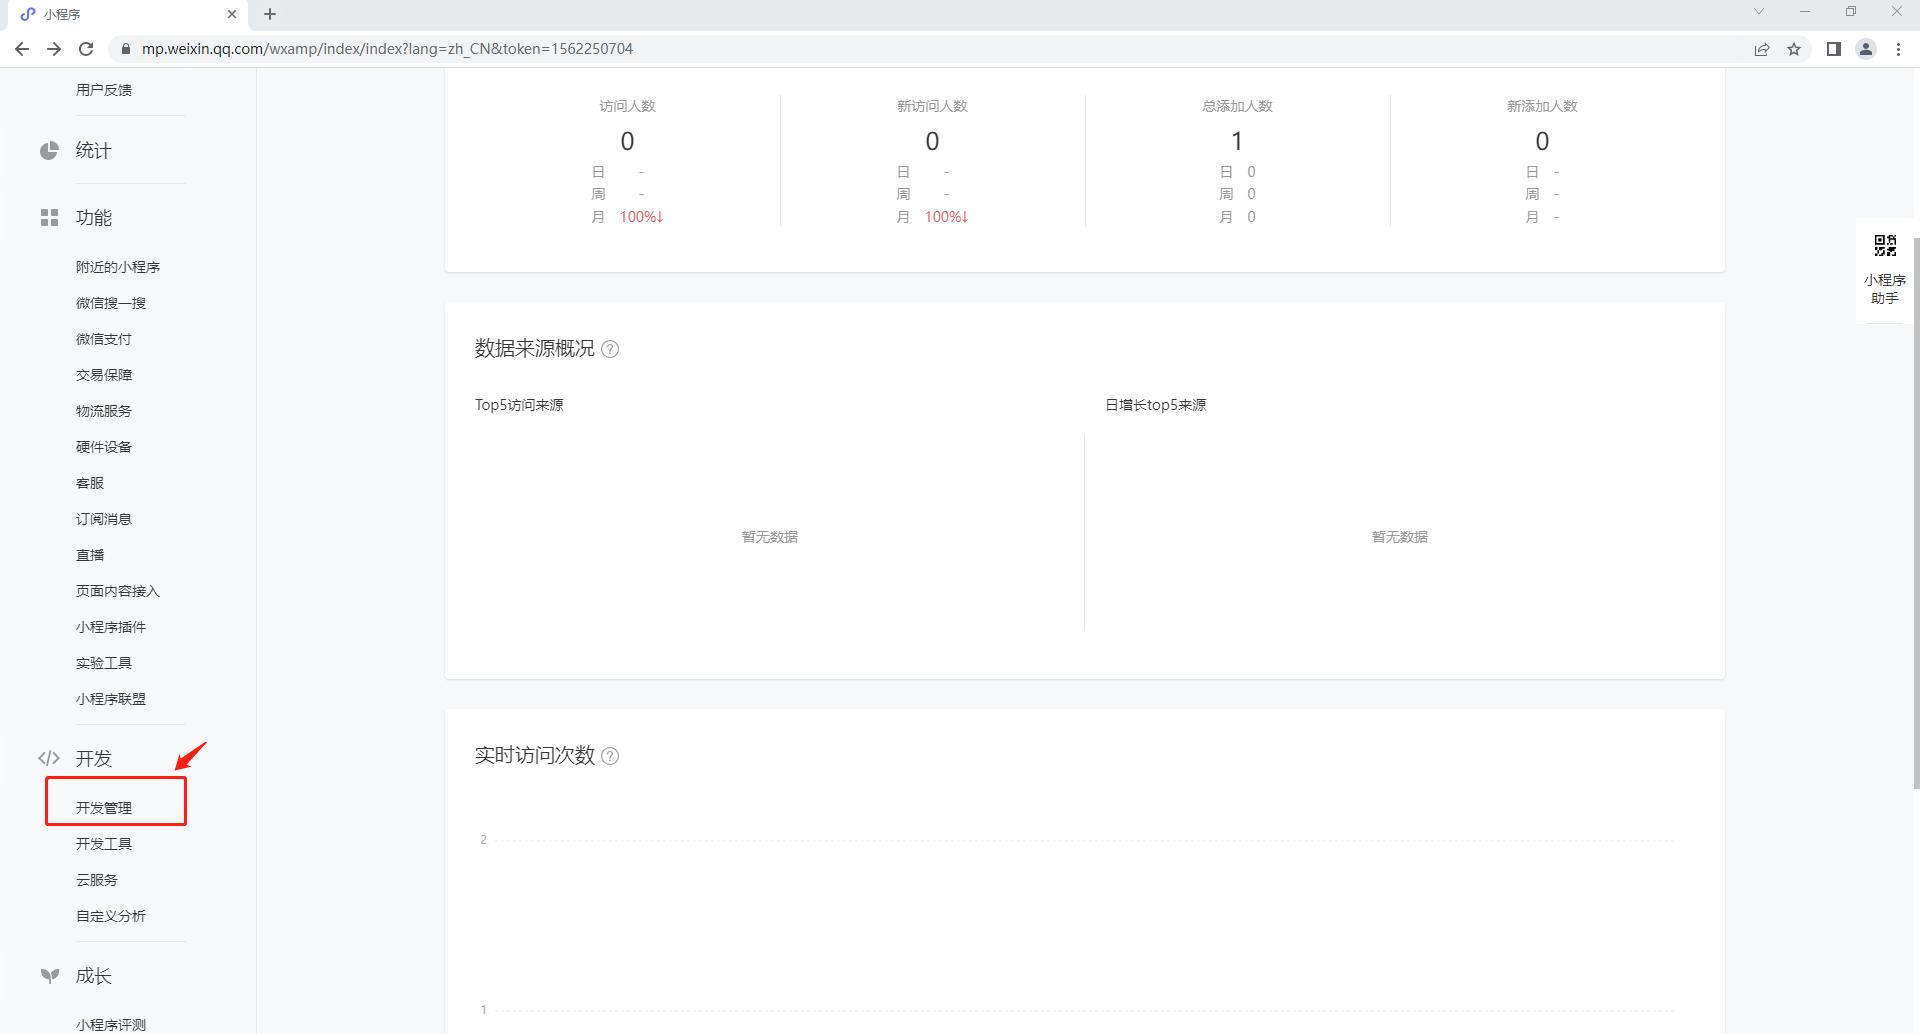Image resolution: width=1920 pixels, height=1034 pixels.
Task: Click the 新添加人数 label
Action: click(1542, 106)
